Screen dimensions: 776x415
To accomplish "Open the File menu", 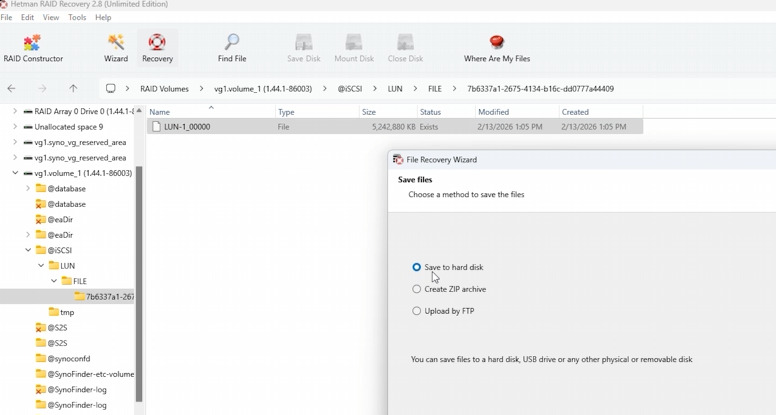I will pyautogui.click(x=6, y=17).
